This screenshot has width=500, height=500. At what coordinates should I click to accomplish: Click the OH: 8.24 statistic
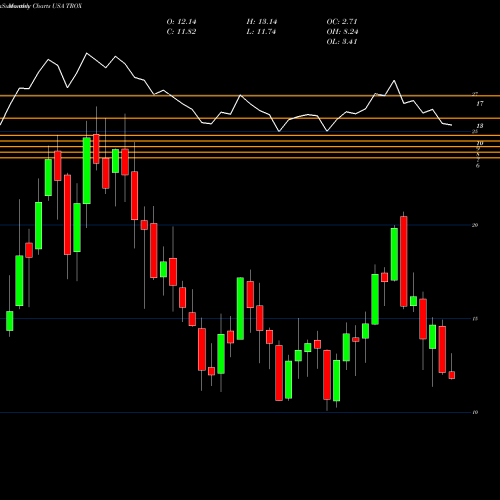coord(342,32)
